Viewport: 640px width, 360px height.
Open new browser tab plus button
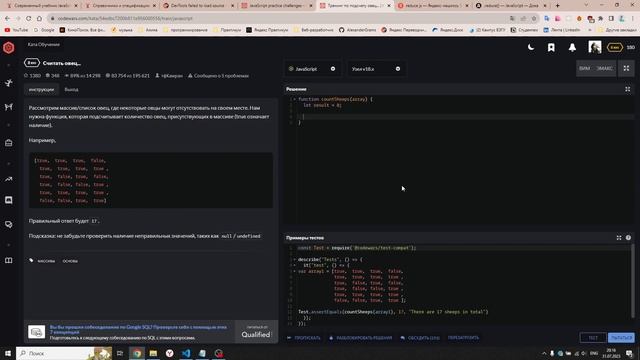(558, 6)
